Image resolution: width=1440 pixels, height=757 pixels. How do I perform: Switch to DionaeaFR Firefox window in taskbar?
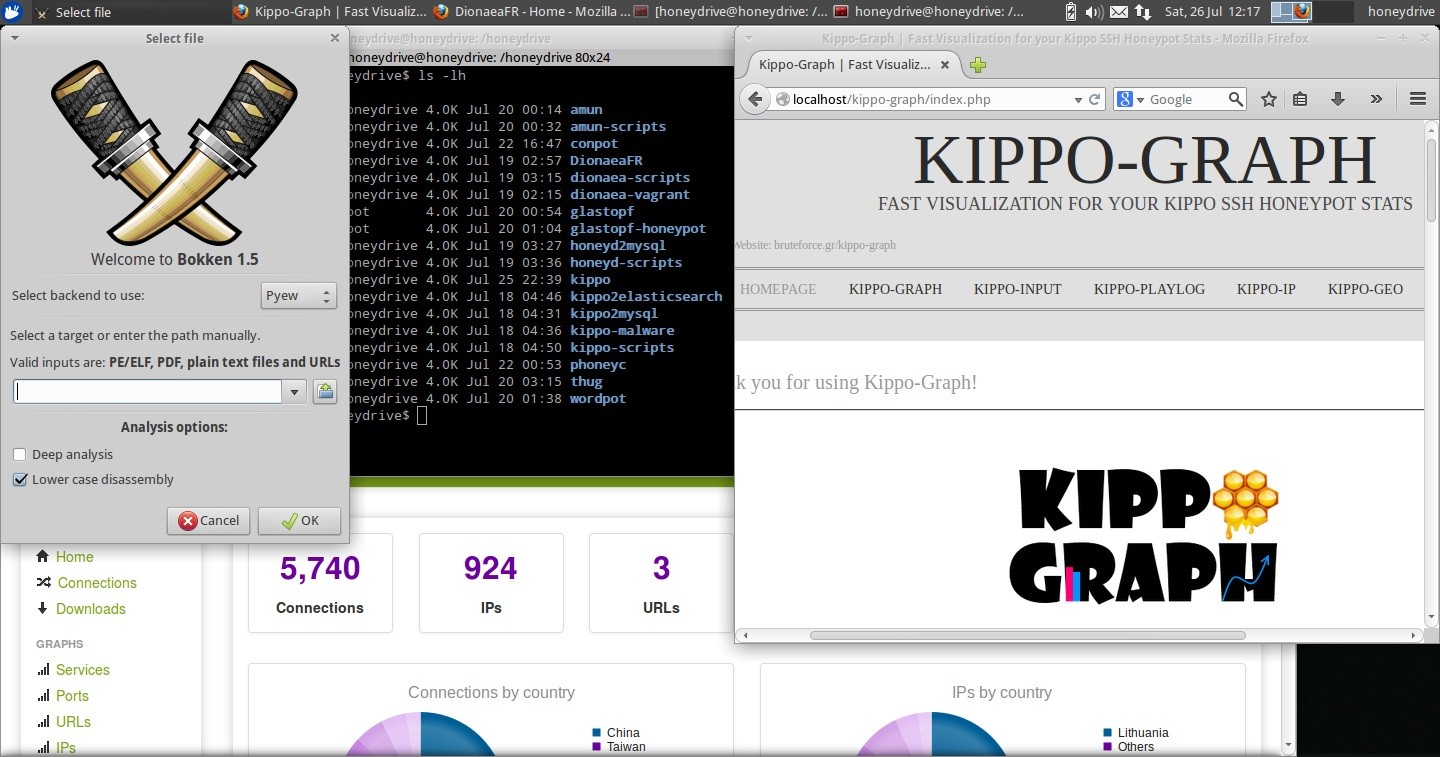click(x=531, y=12)
